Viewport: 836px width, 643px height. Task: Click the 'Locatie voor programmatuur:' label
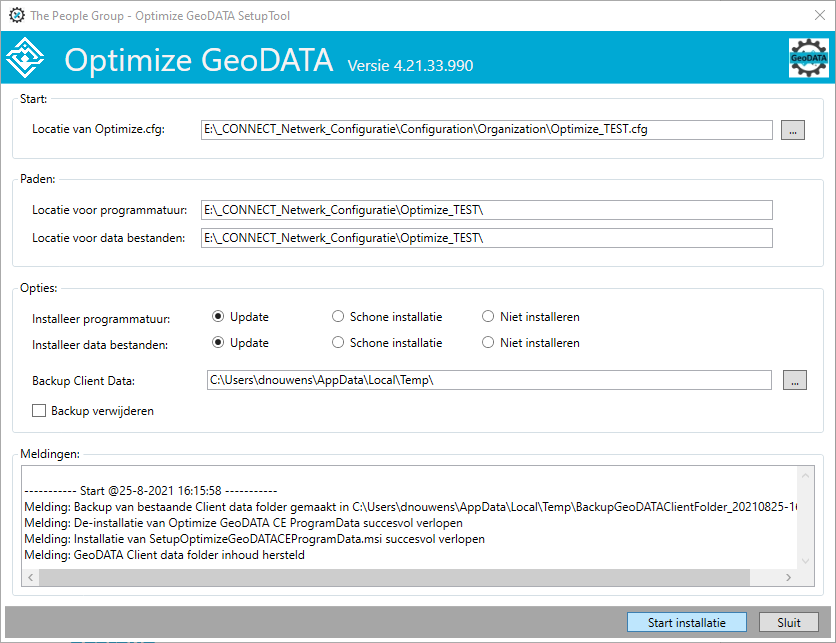click(110, 210)
